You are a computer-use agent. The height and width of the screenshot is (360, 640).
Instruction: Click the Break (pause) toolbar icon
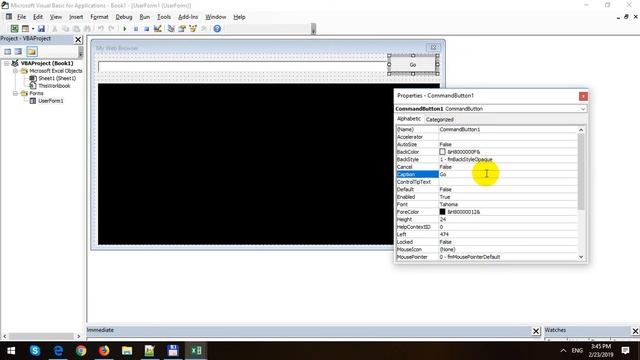coord(136,29)
